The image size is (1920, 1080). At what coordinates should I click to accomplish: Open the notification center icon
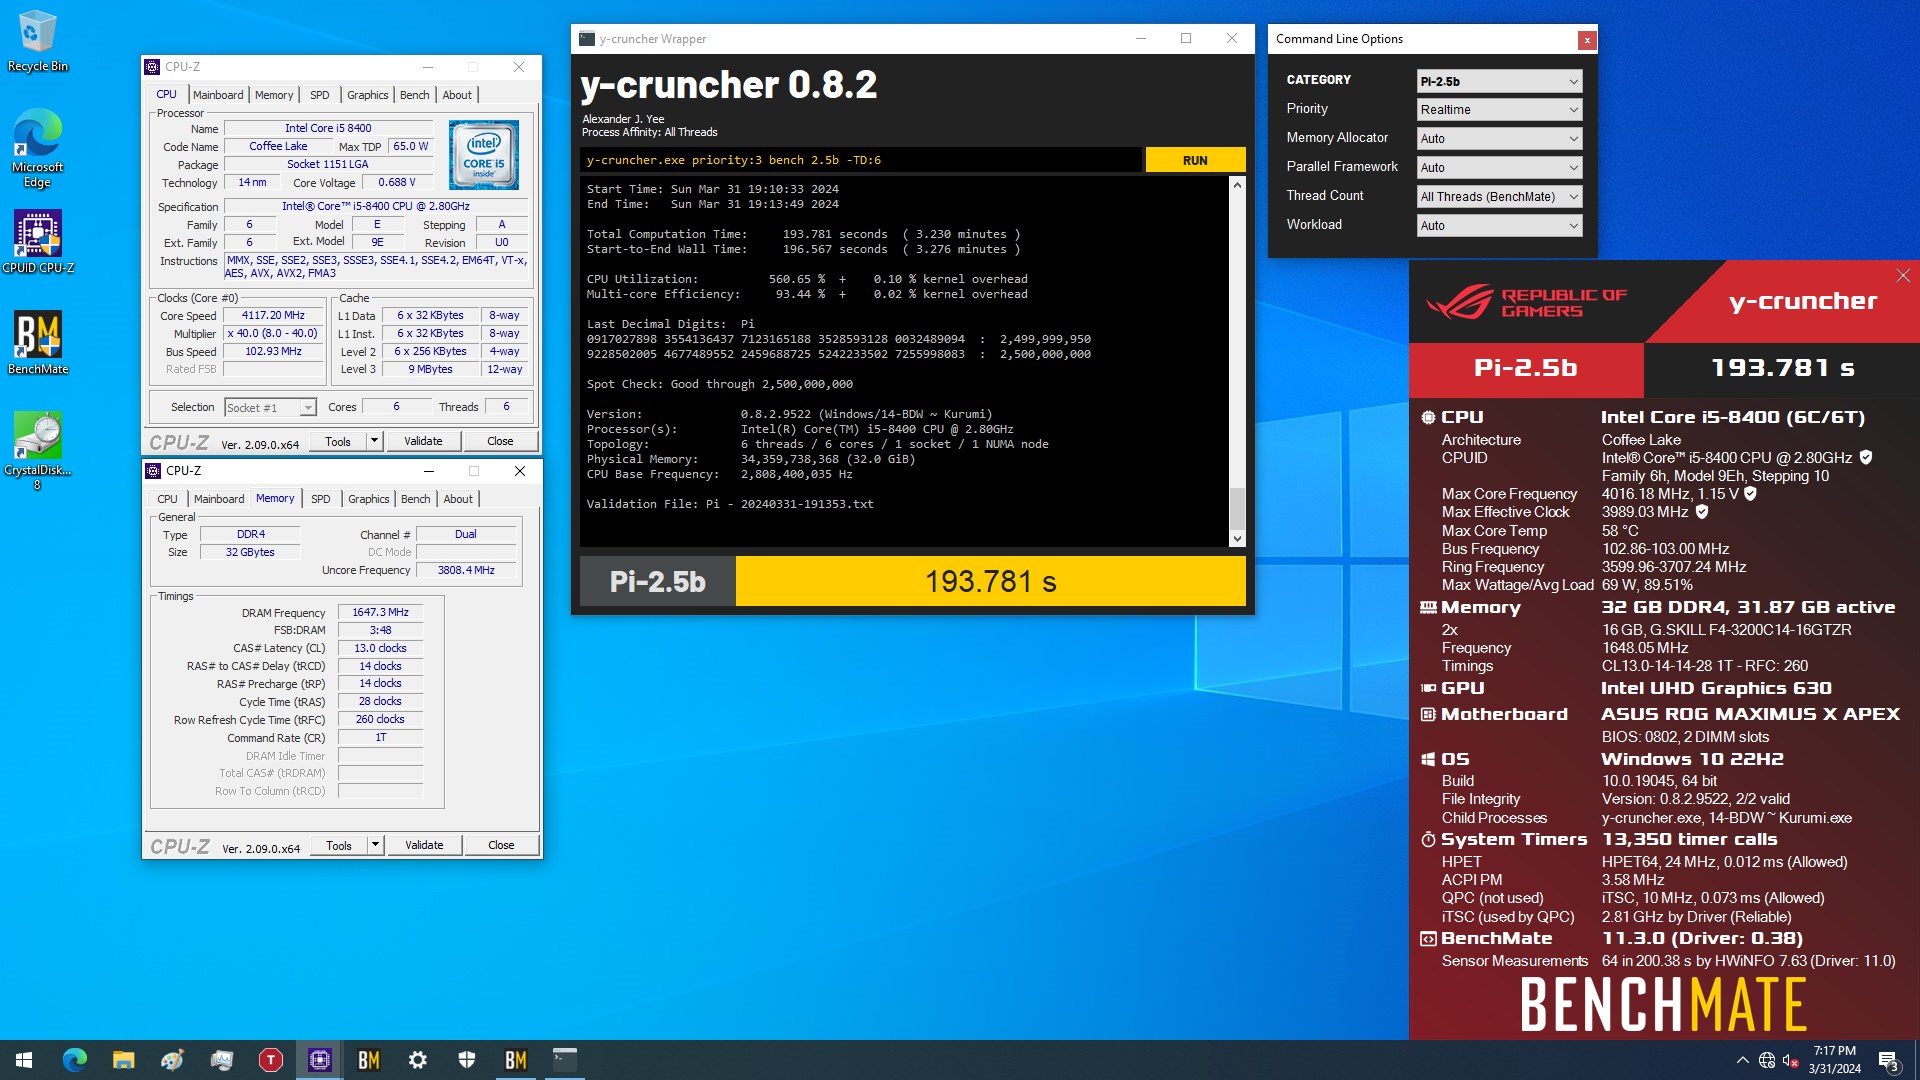coord(1888,1061)
